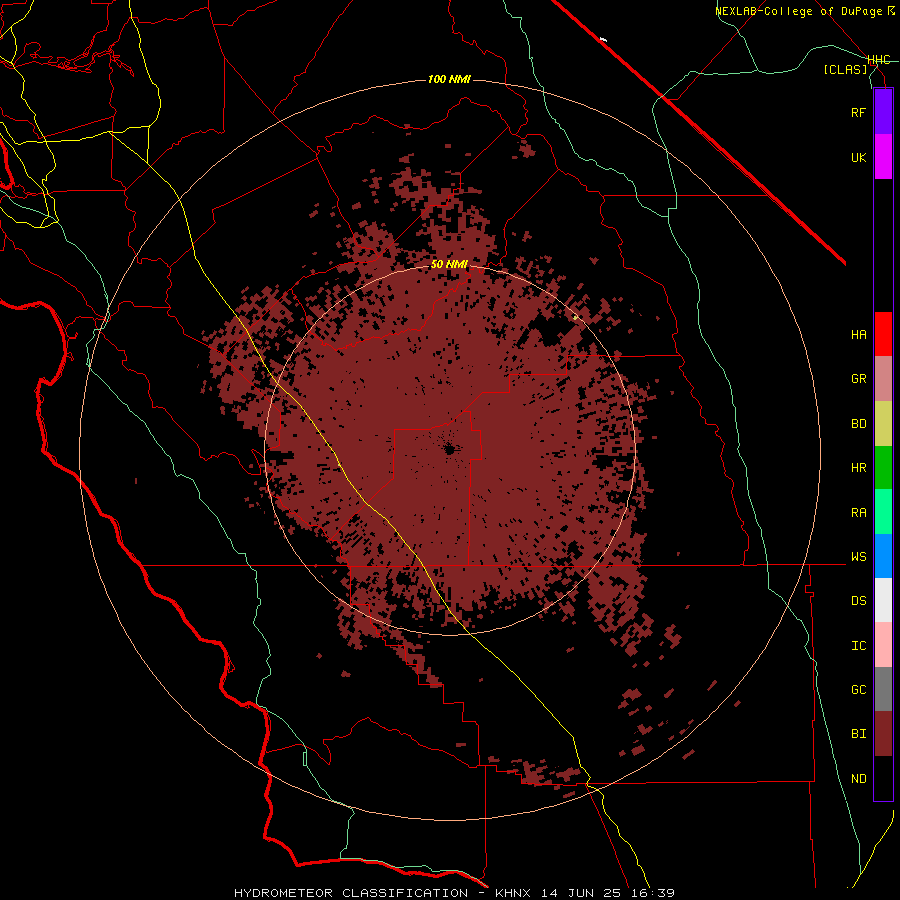This screenshot has width=900, height=900.
Task: Select the mint RA legend swatch
Action: coord(883,512)
